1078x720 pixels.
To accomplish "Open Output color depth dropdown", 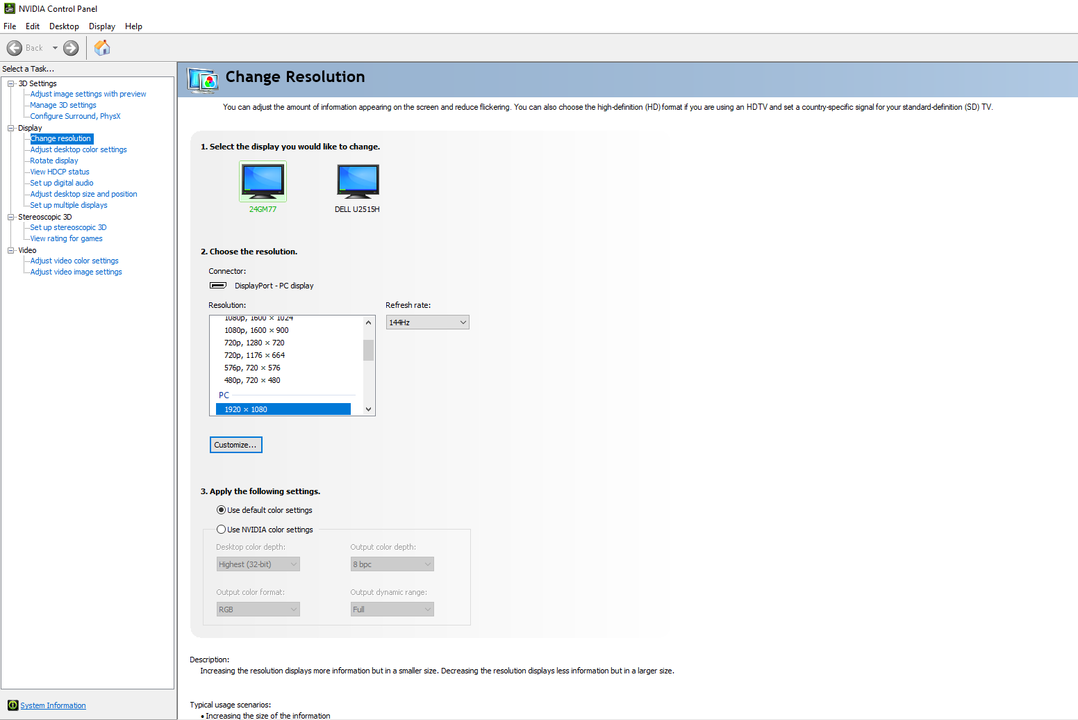I will 392,565.
